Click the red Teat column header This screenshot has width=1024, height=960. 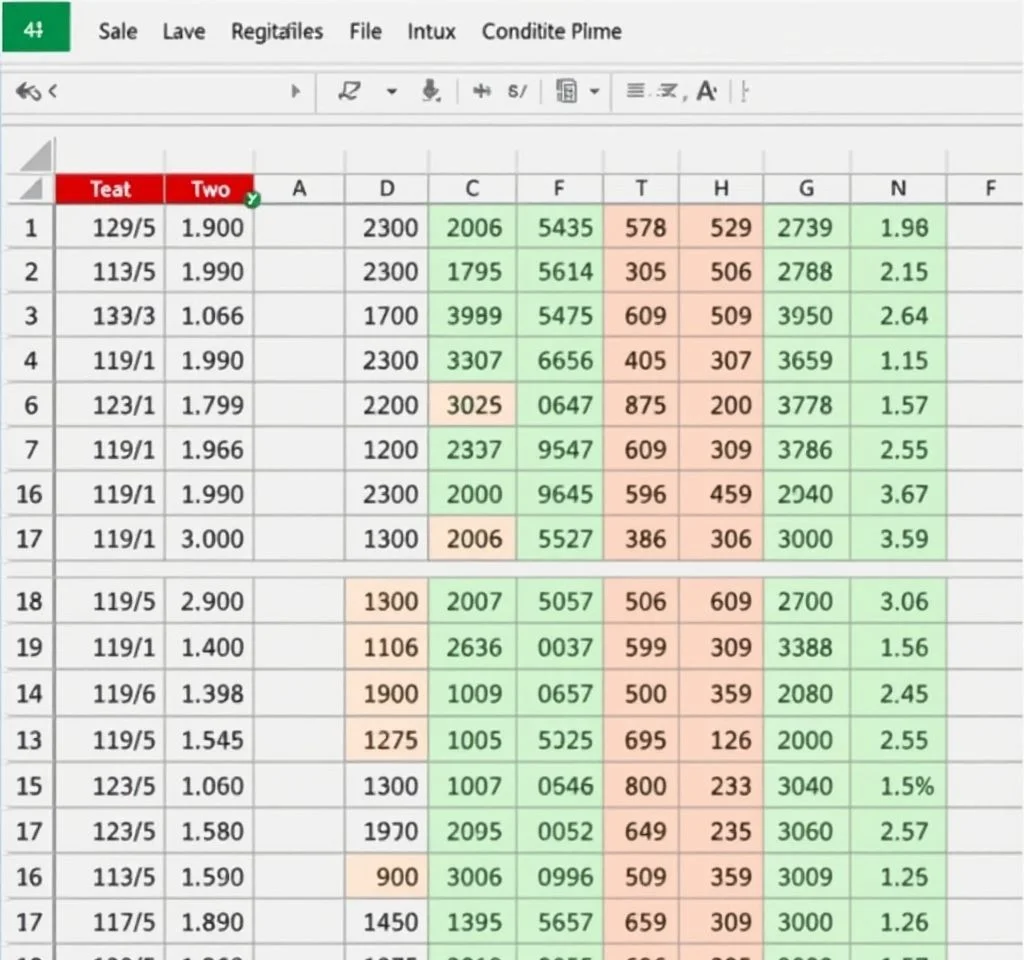click(110, 189)
